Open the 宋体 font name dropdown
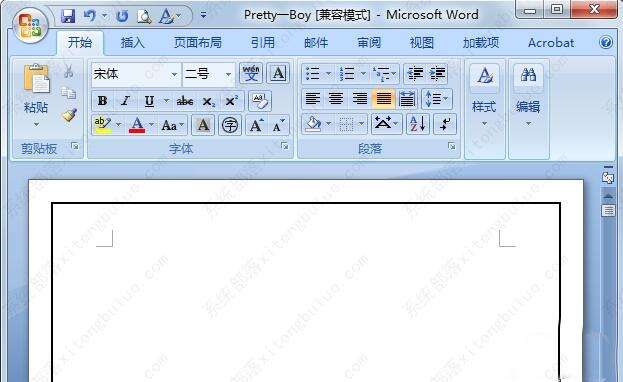This screenshot has height=382, width=623. tap(174, 74)
